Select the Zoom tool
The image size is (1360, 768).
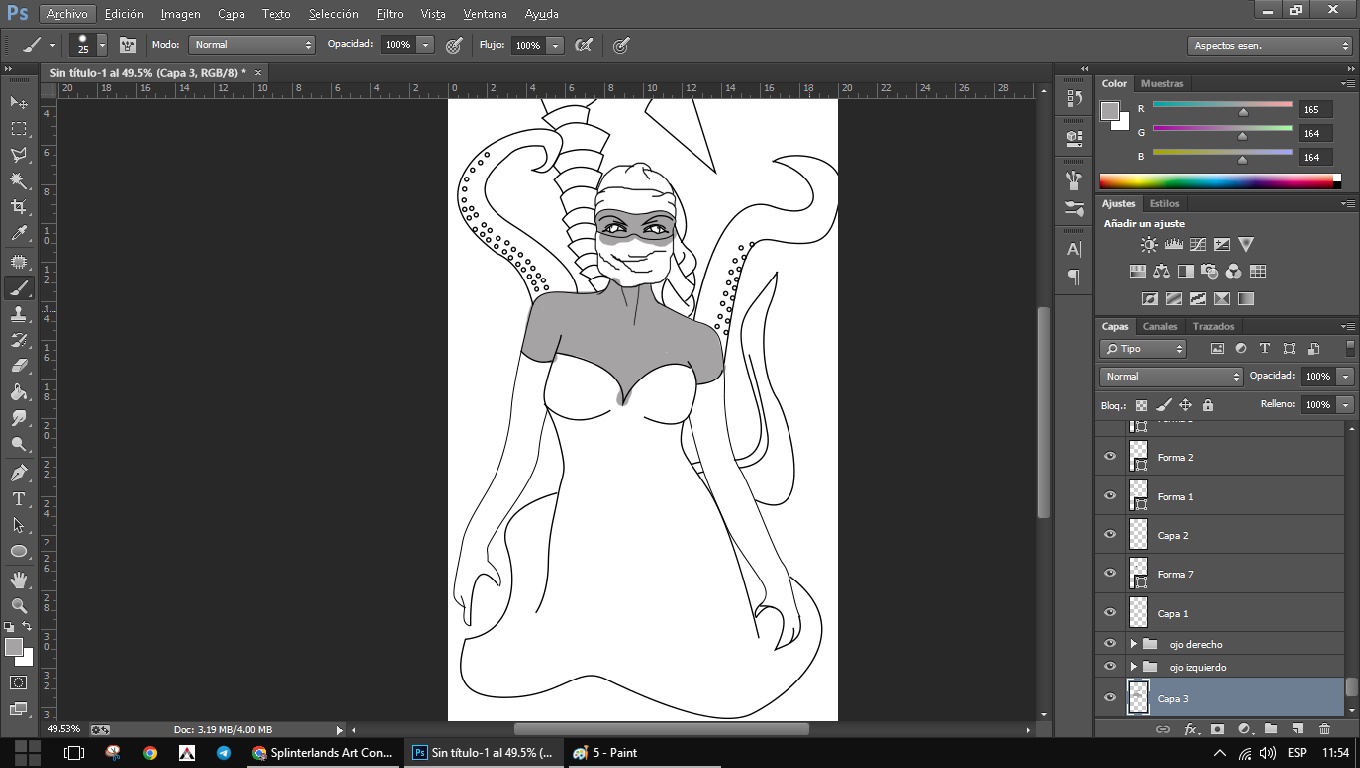(19, 606)
